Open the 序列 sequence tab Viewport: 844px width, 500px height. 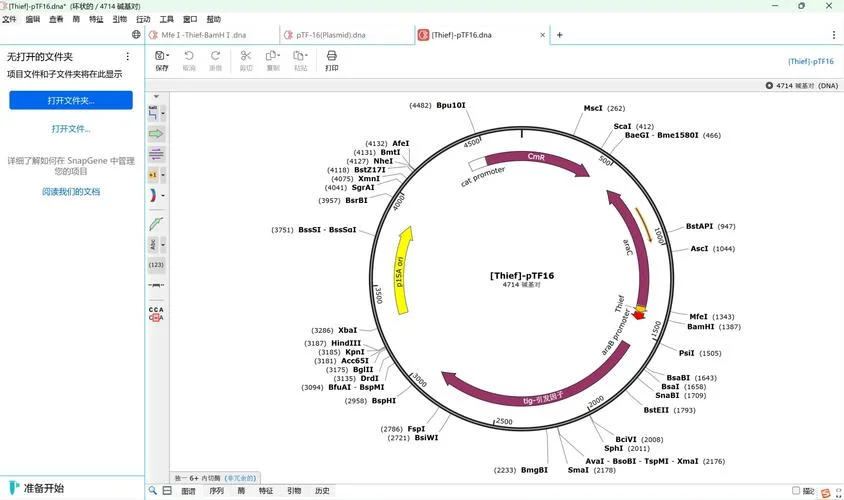[216, 491]
